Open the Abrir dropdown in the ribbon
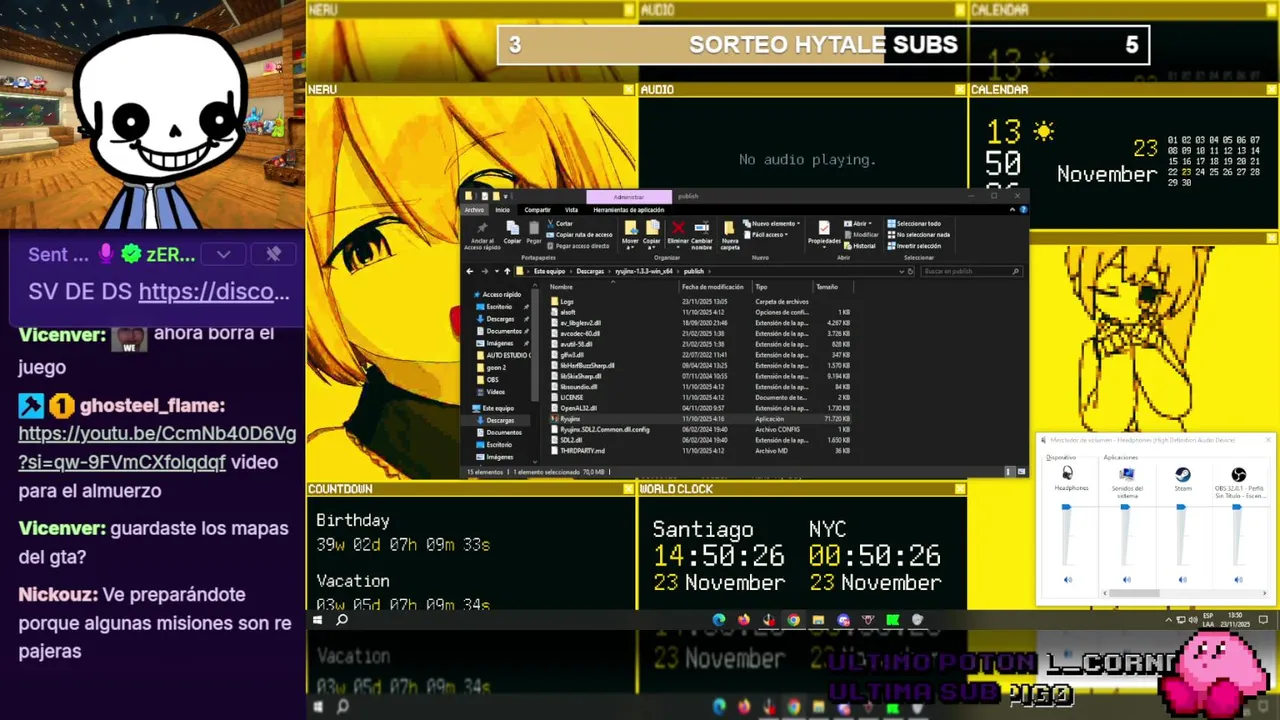Image resolution: width=1280 pixels, height=720 pixels. [x=857, y=223]
